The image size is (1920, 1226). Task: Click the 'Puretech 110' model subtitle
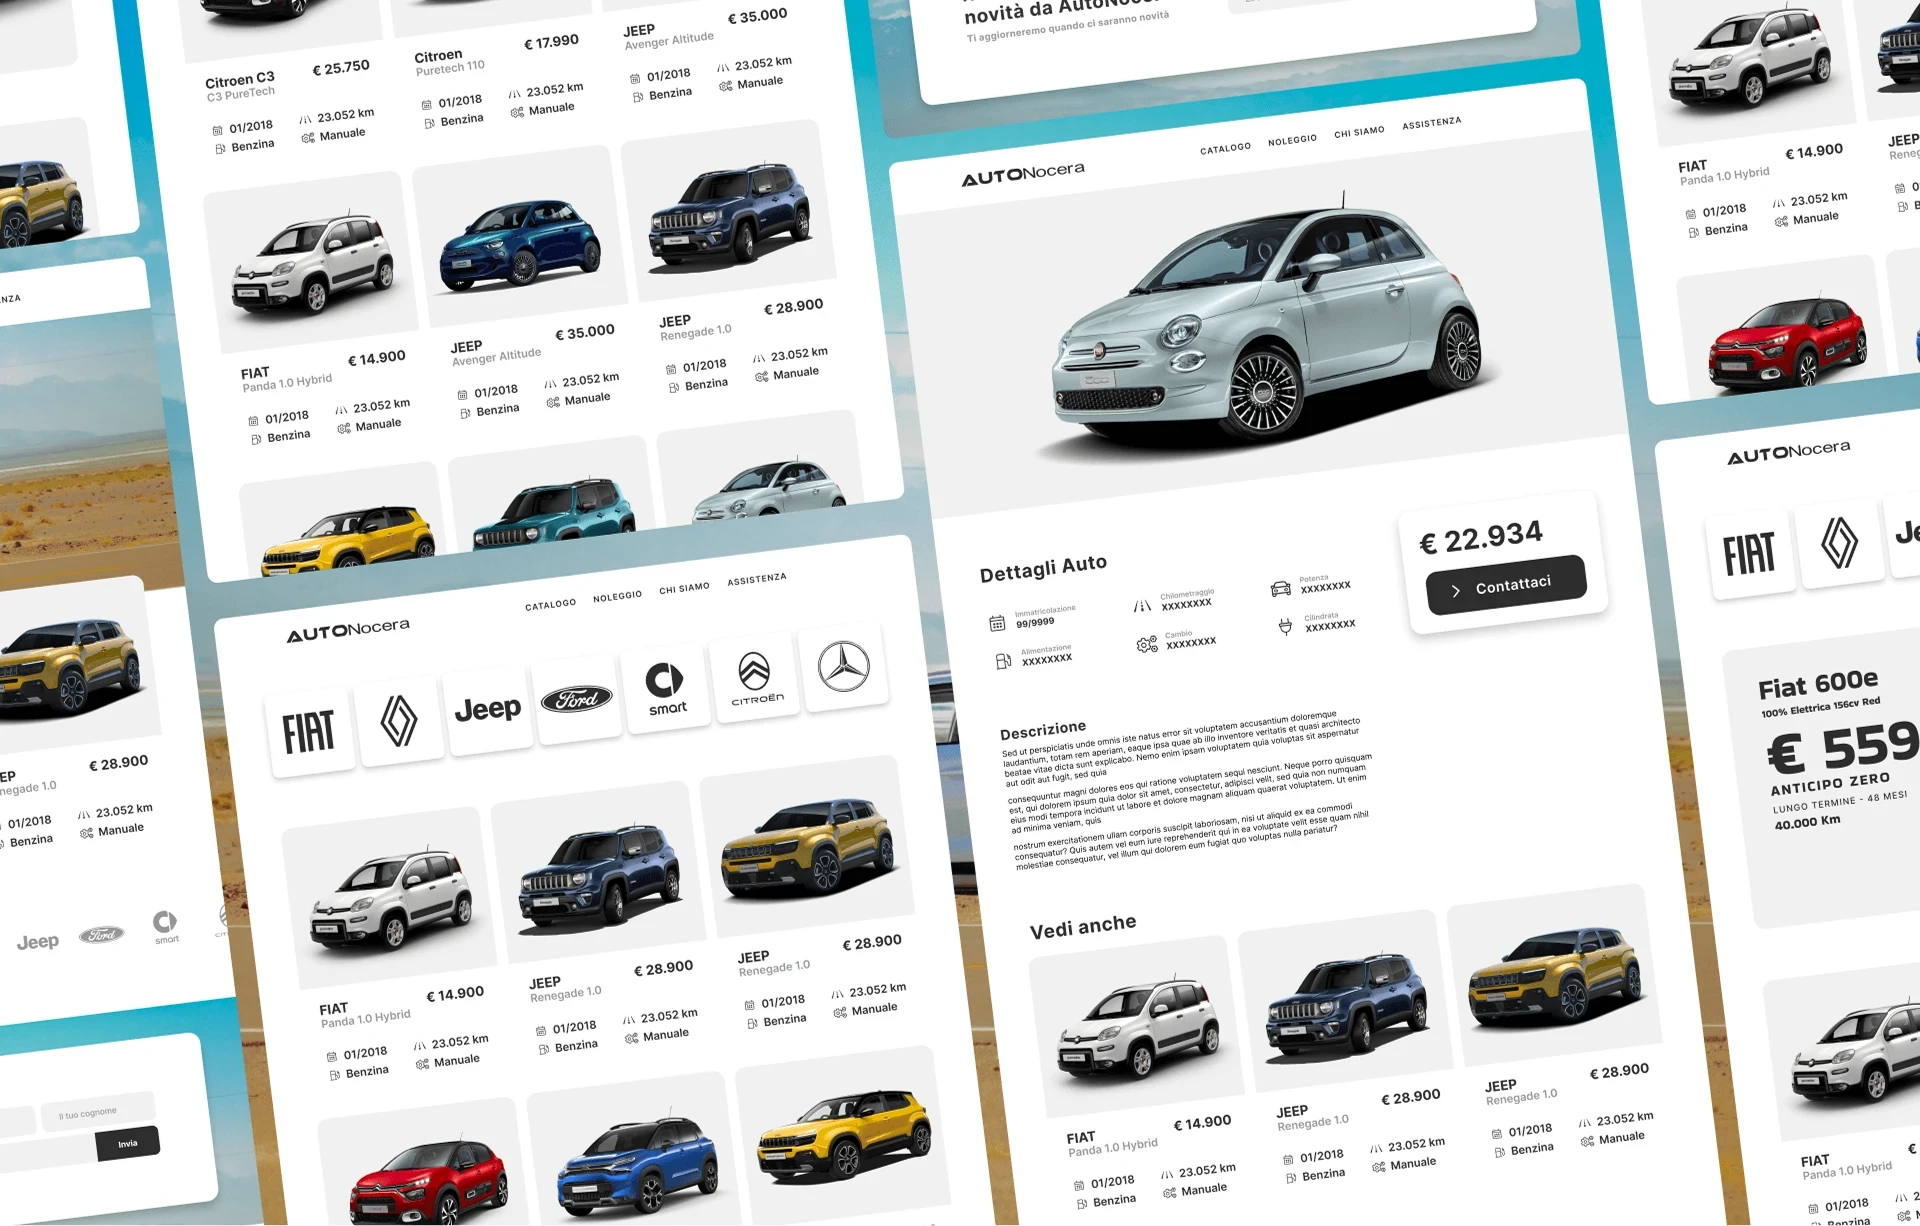450,68
